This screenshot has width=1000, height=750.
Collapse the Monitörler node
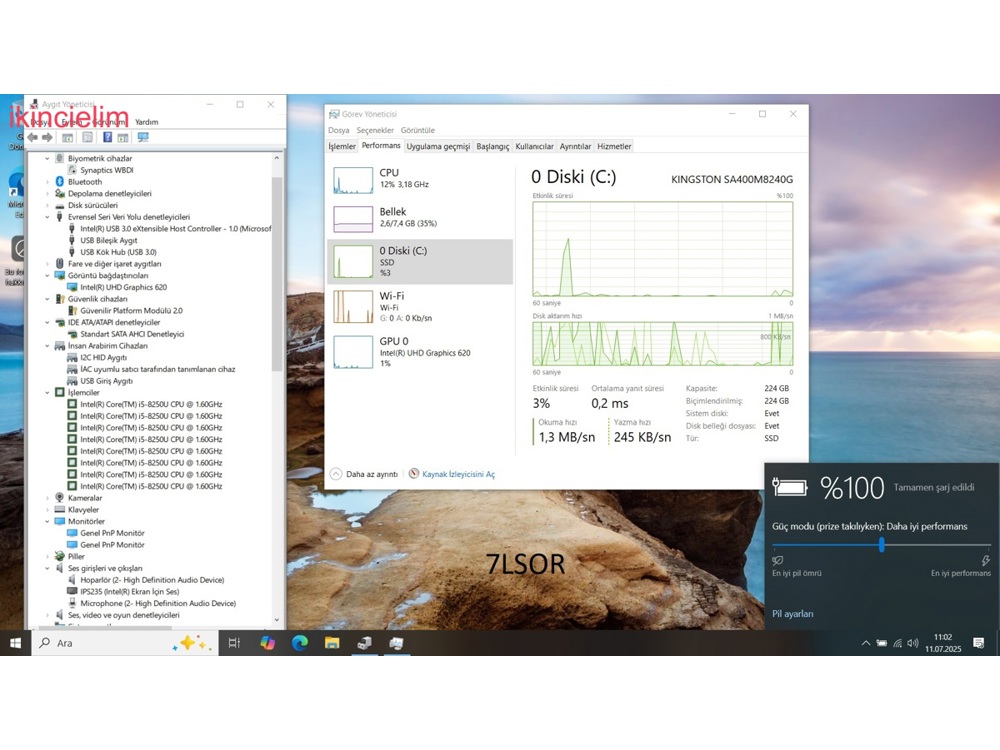[47, 521]
